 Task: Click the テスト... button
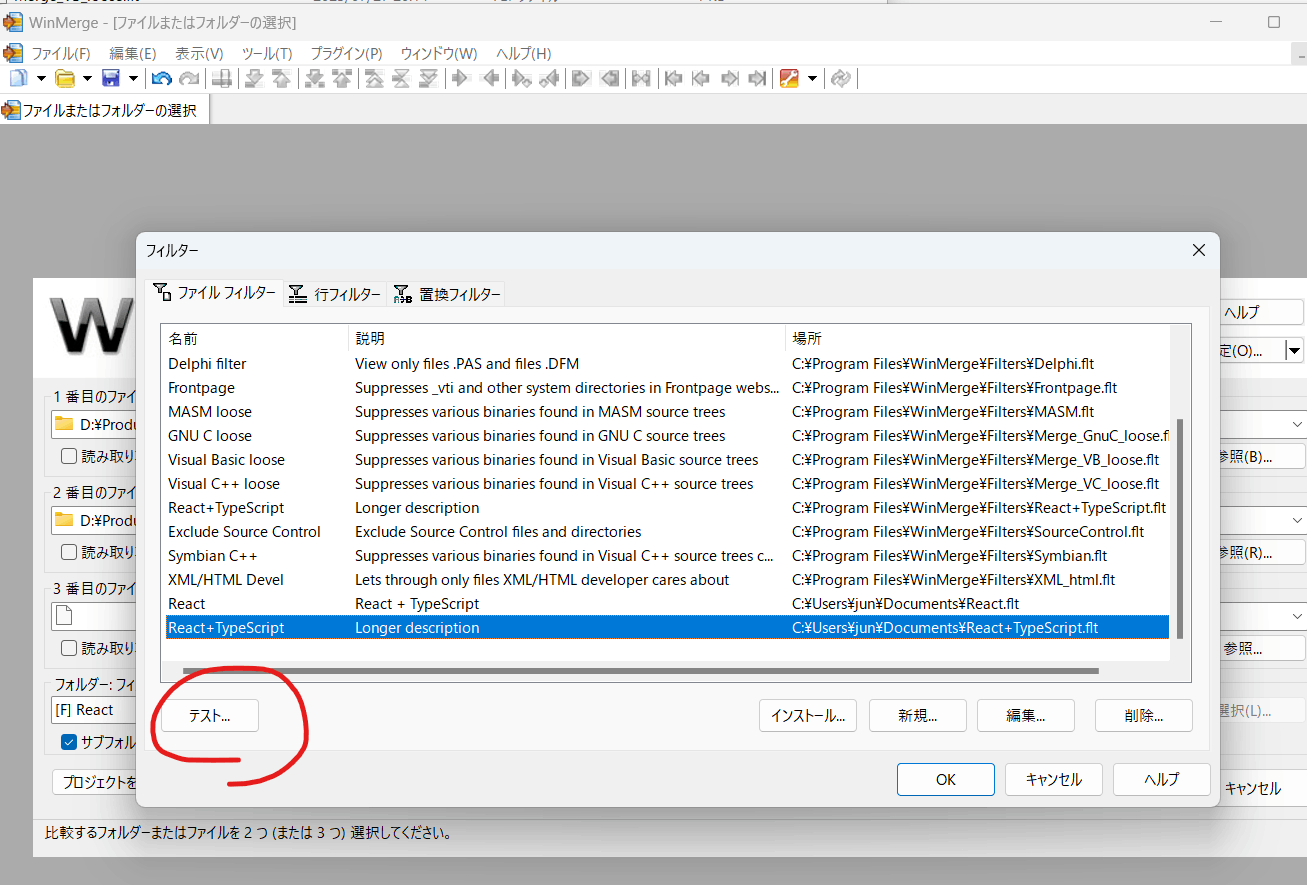click(210, 716)
